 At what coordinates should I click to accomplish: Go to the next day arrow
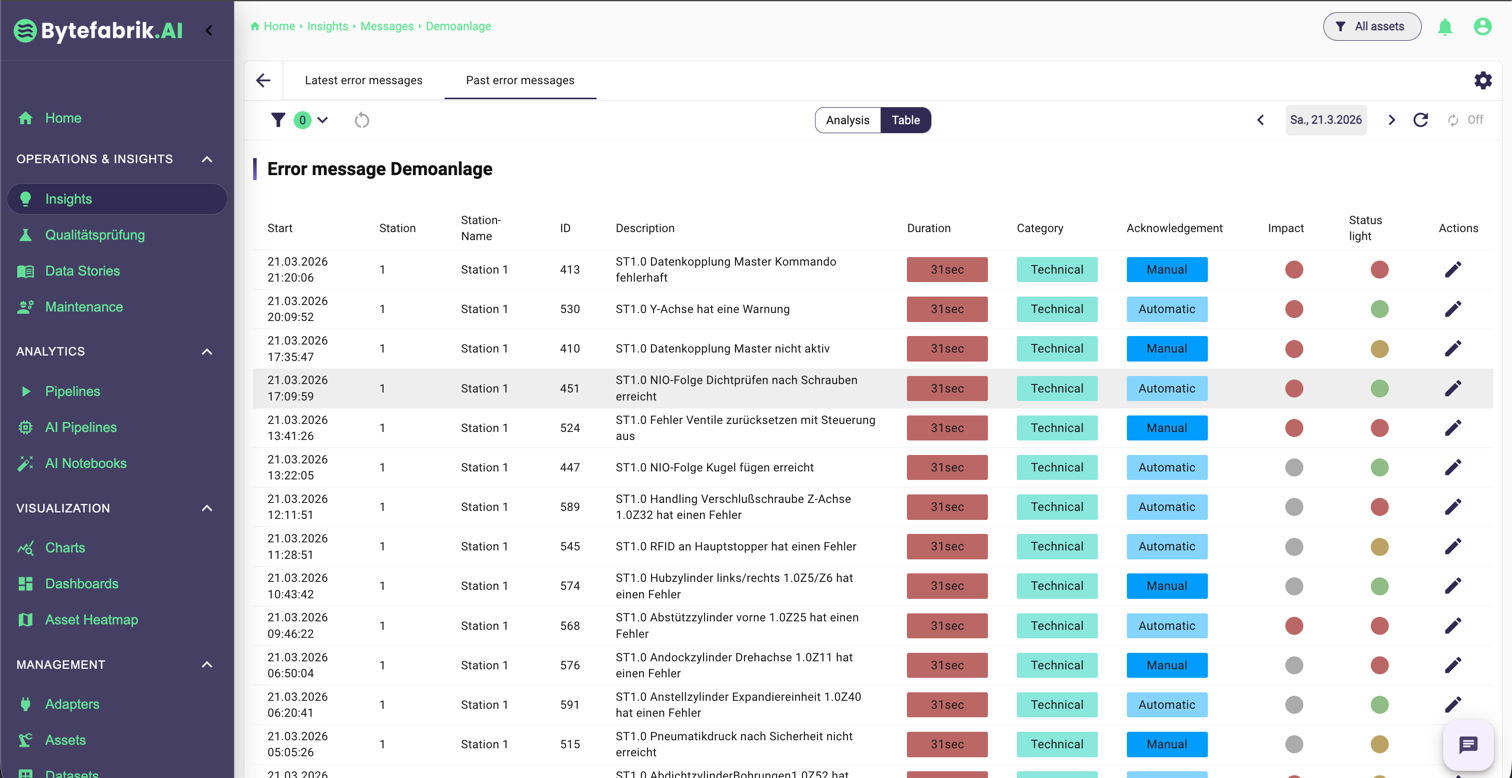1391,120
